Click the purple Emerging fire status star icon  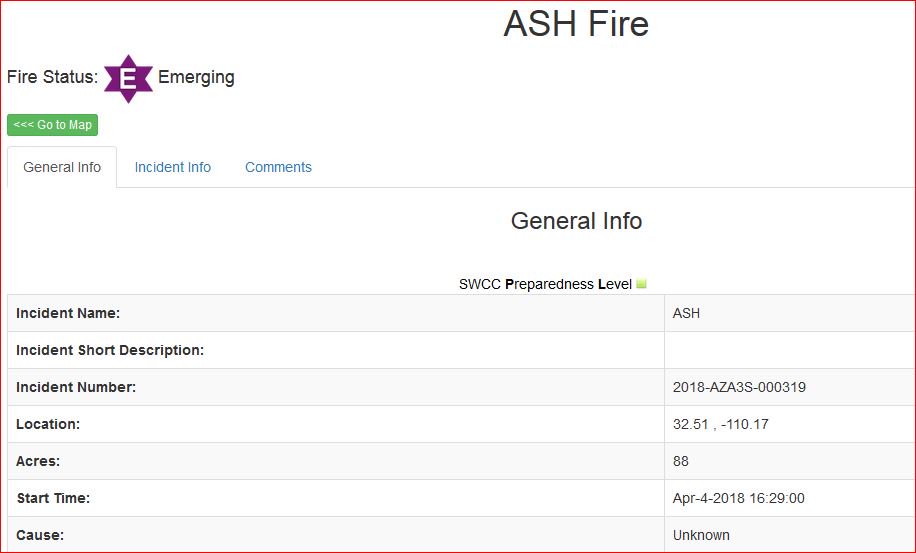coord(129,79)
